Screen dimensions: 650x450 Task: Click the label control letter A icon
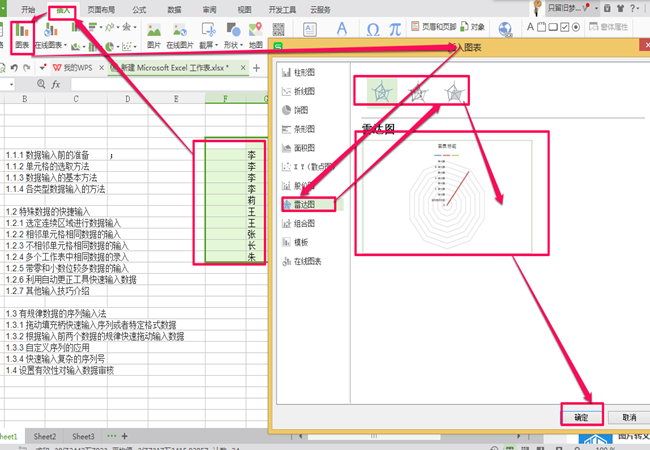[530, 27]
